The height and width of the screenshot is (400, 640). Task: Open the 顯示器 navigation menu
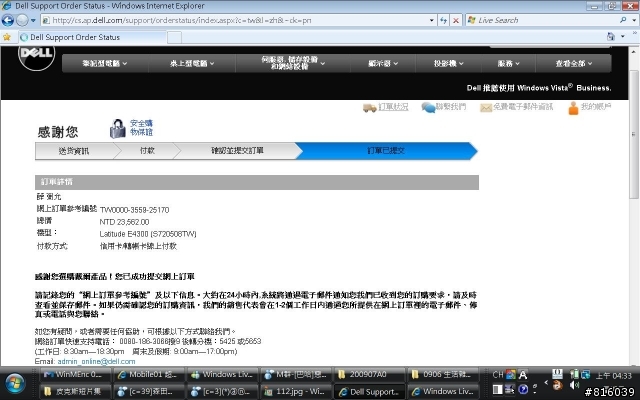click(x=383, y=63)
